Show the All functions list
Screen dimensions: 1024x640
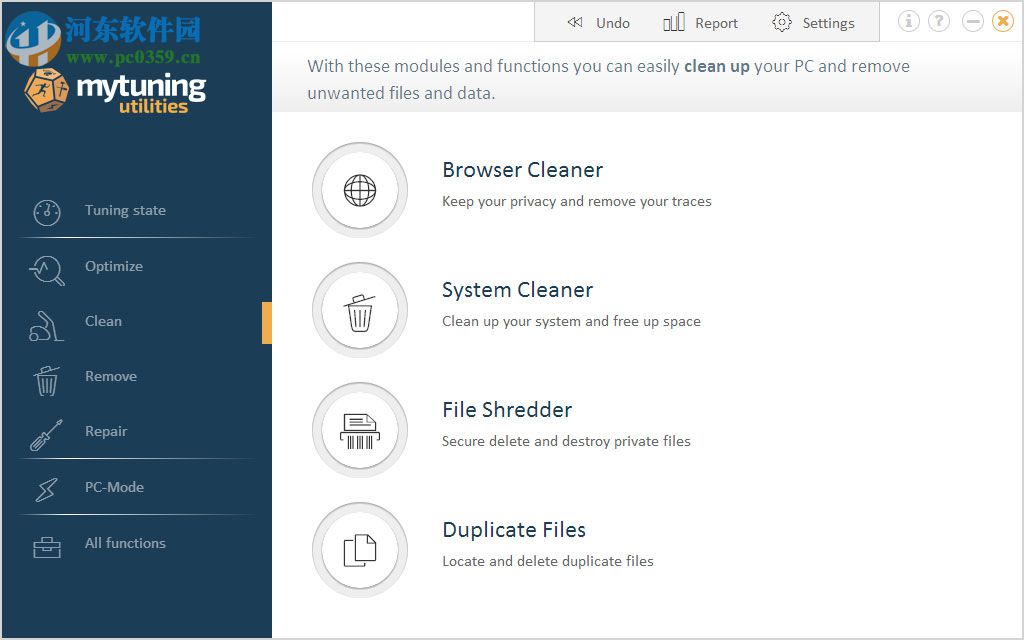click(x=125, y=543)
